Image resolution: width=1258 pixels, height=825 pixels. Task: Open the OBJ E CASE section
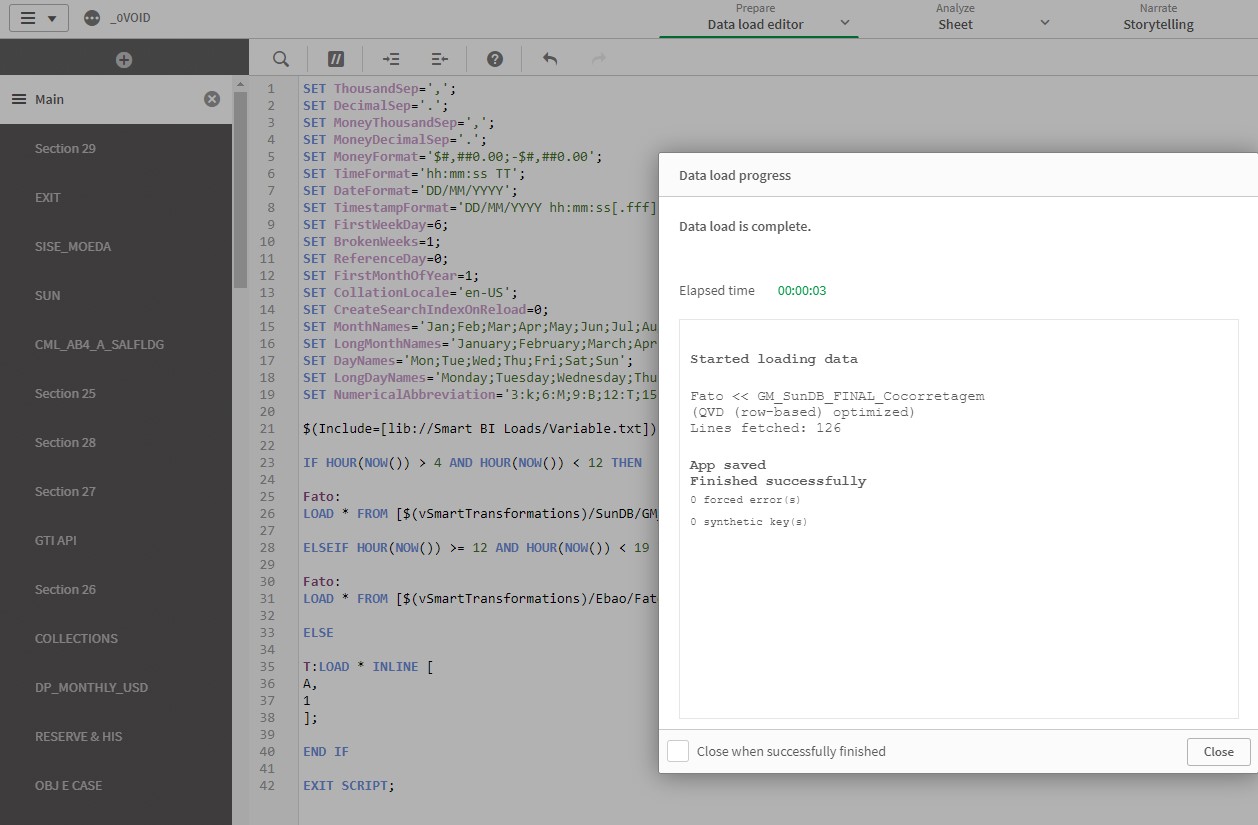coord(116,785)
